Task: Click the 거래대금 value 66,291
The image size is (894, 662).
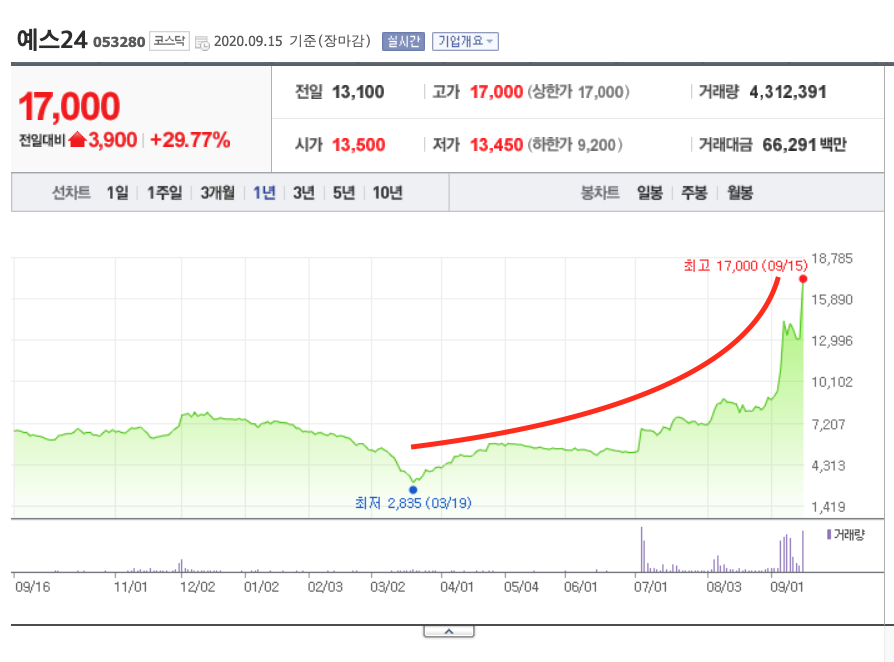Action: (x=789, y=145)
